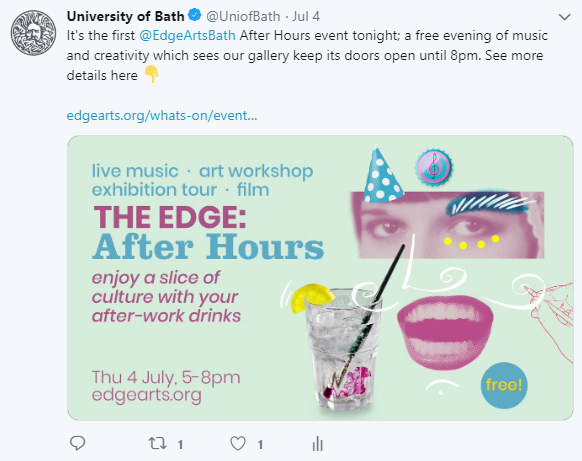The image size is (582, 461).
Task: Click the pointing-down hand emoji
Action: point(151,74)
